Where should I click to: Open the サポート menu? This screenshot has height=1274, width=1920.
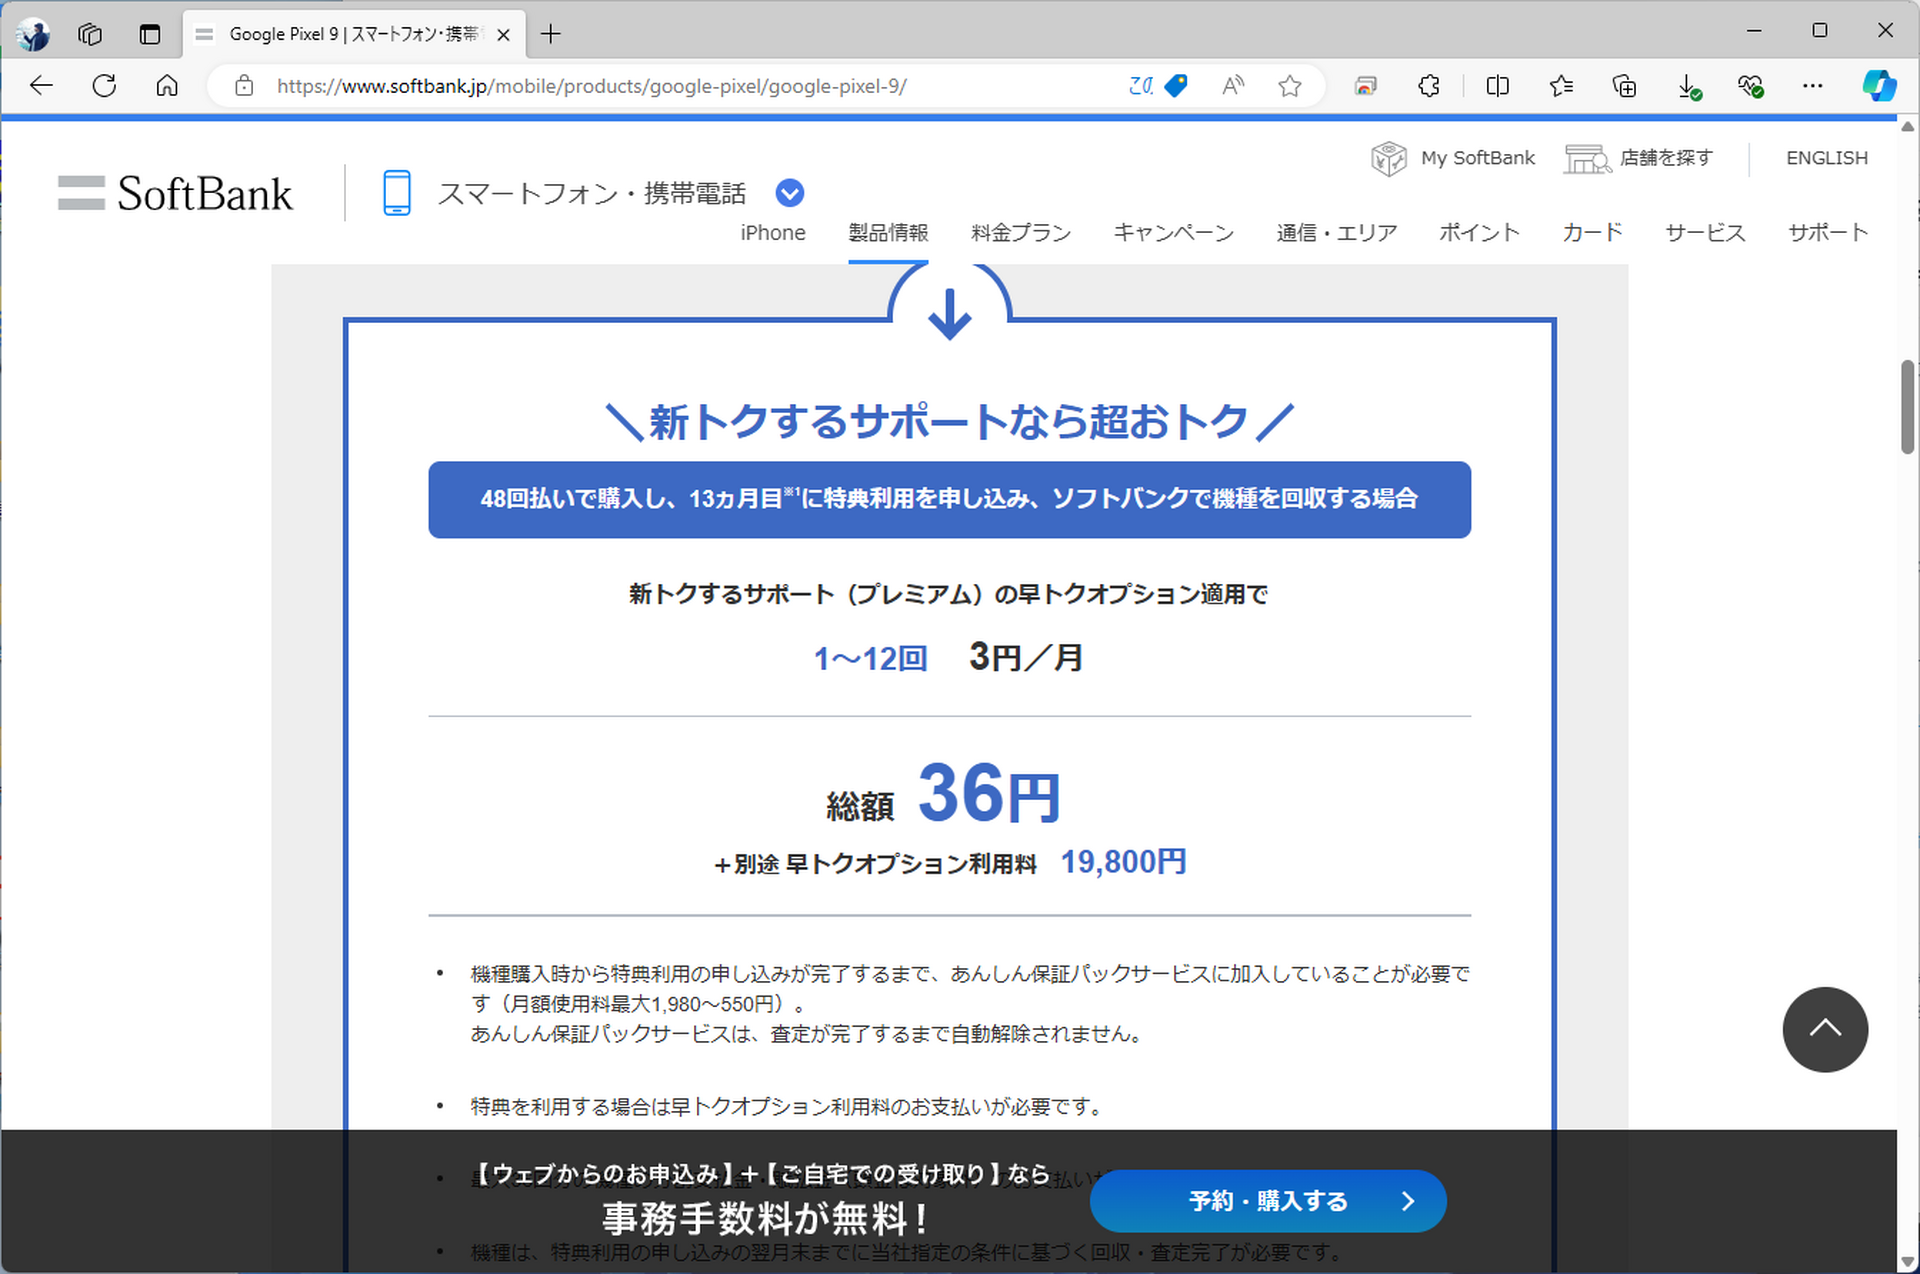click(x=1828, y=233)
